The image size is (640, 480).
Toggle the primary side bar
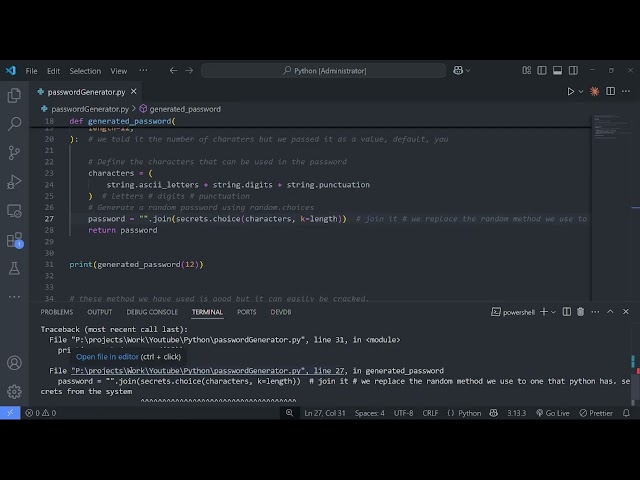(542, 71)
